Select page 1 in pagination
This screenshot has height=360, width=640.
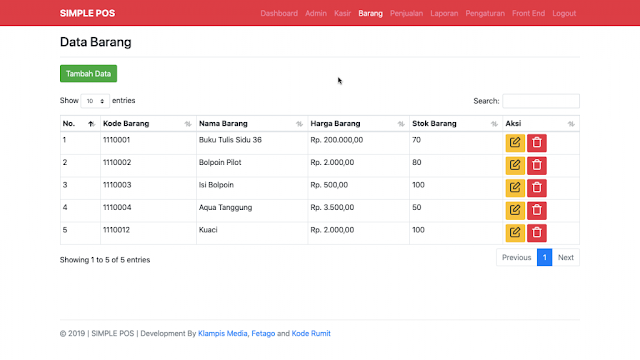click(544, 258)
